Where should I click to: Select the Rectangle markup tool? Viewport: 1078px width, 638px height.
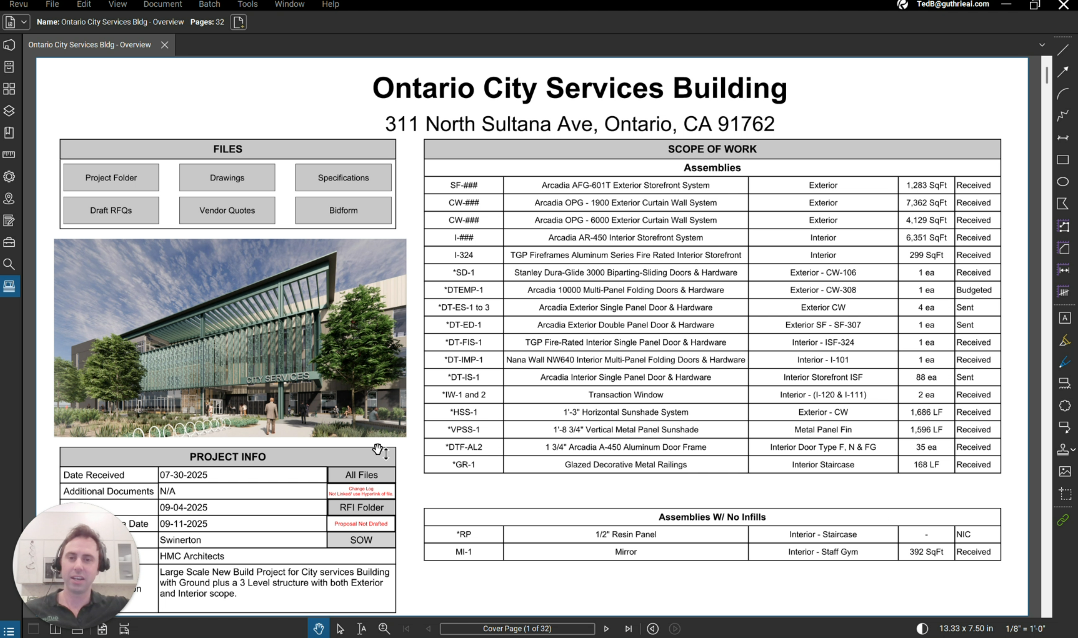(x=1063, y=160)
